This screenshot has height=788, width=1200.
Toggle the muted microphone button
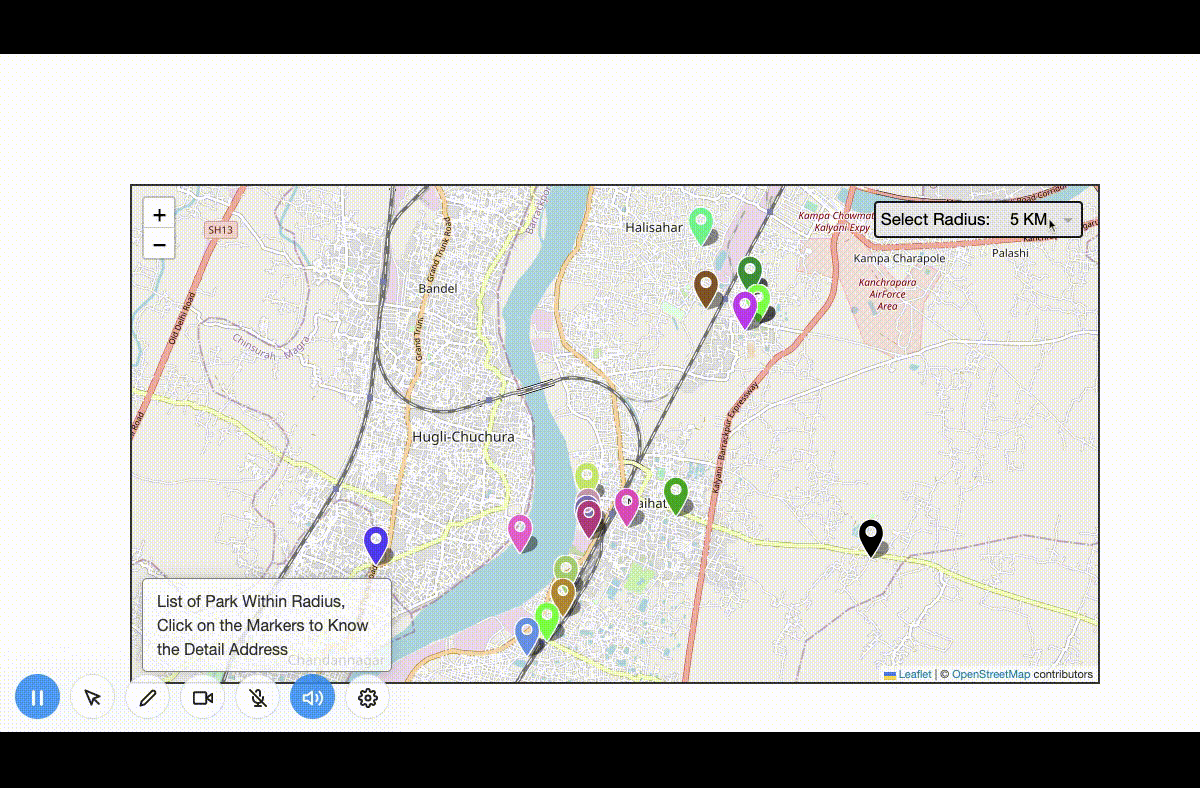coord(258,697)
